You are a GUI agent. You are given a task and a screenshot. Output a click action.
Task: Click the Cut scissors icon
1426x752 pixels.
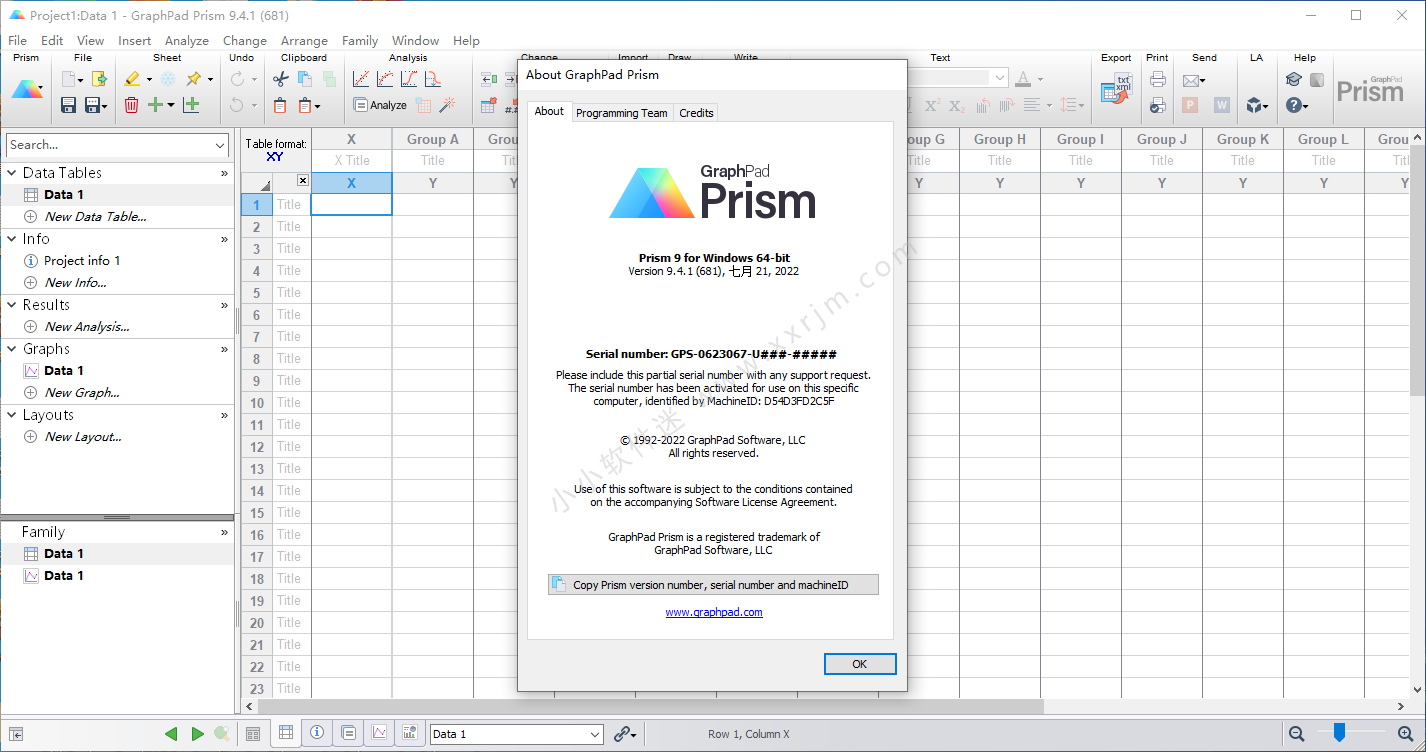[280, 79]
